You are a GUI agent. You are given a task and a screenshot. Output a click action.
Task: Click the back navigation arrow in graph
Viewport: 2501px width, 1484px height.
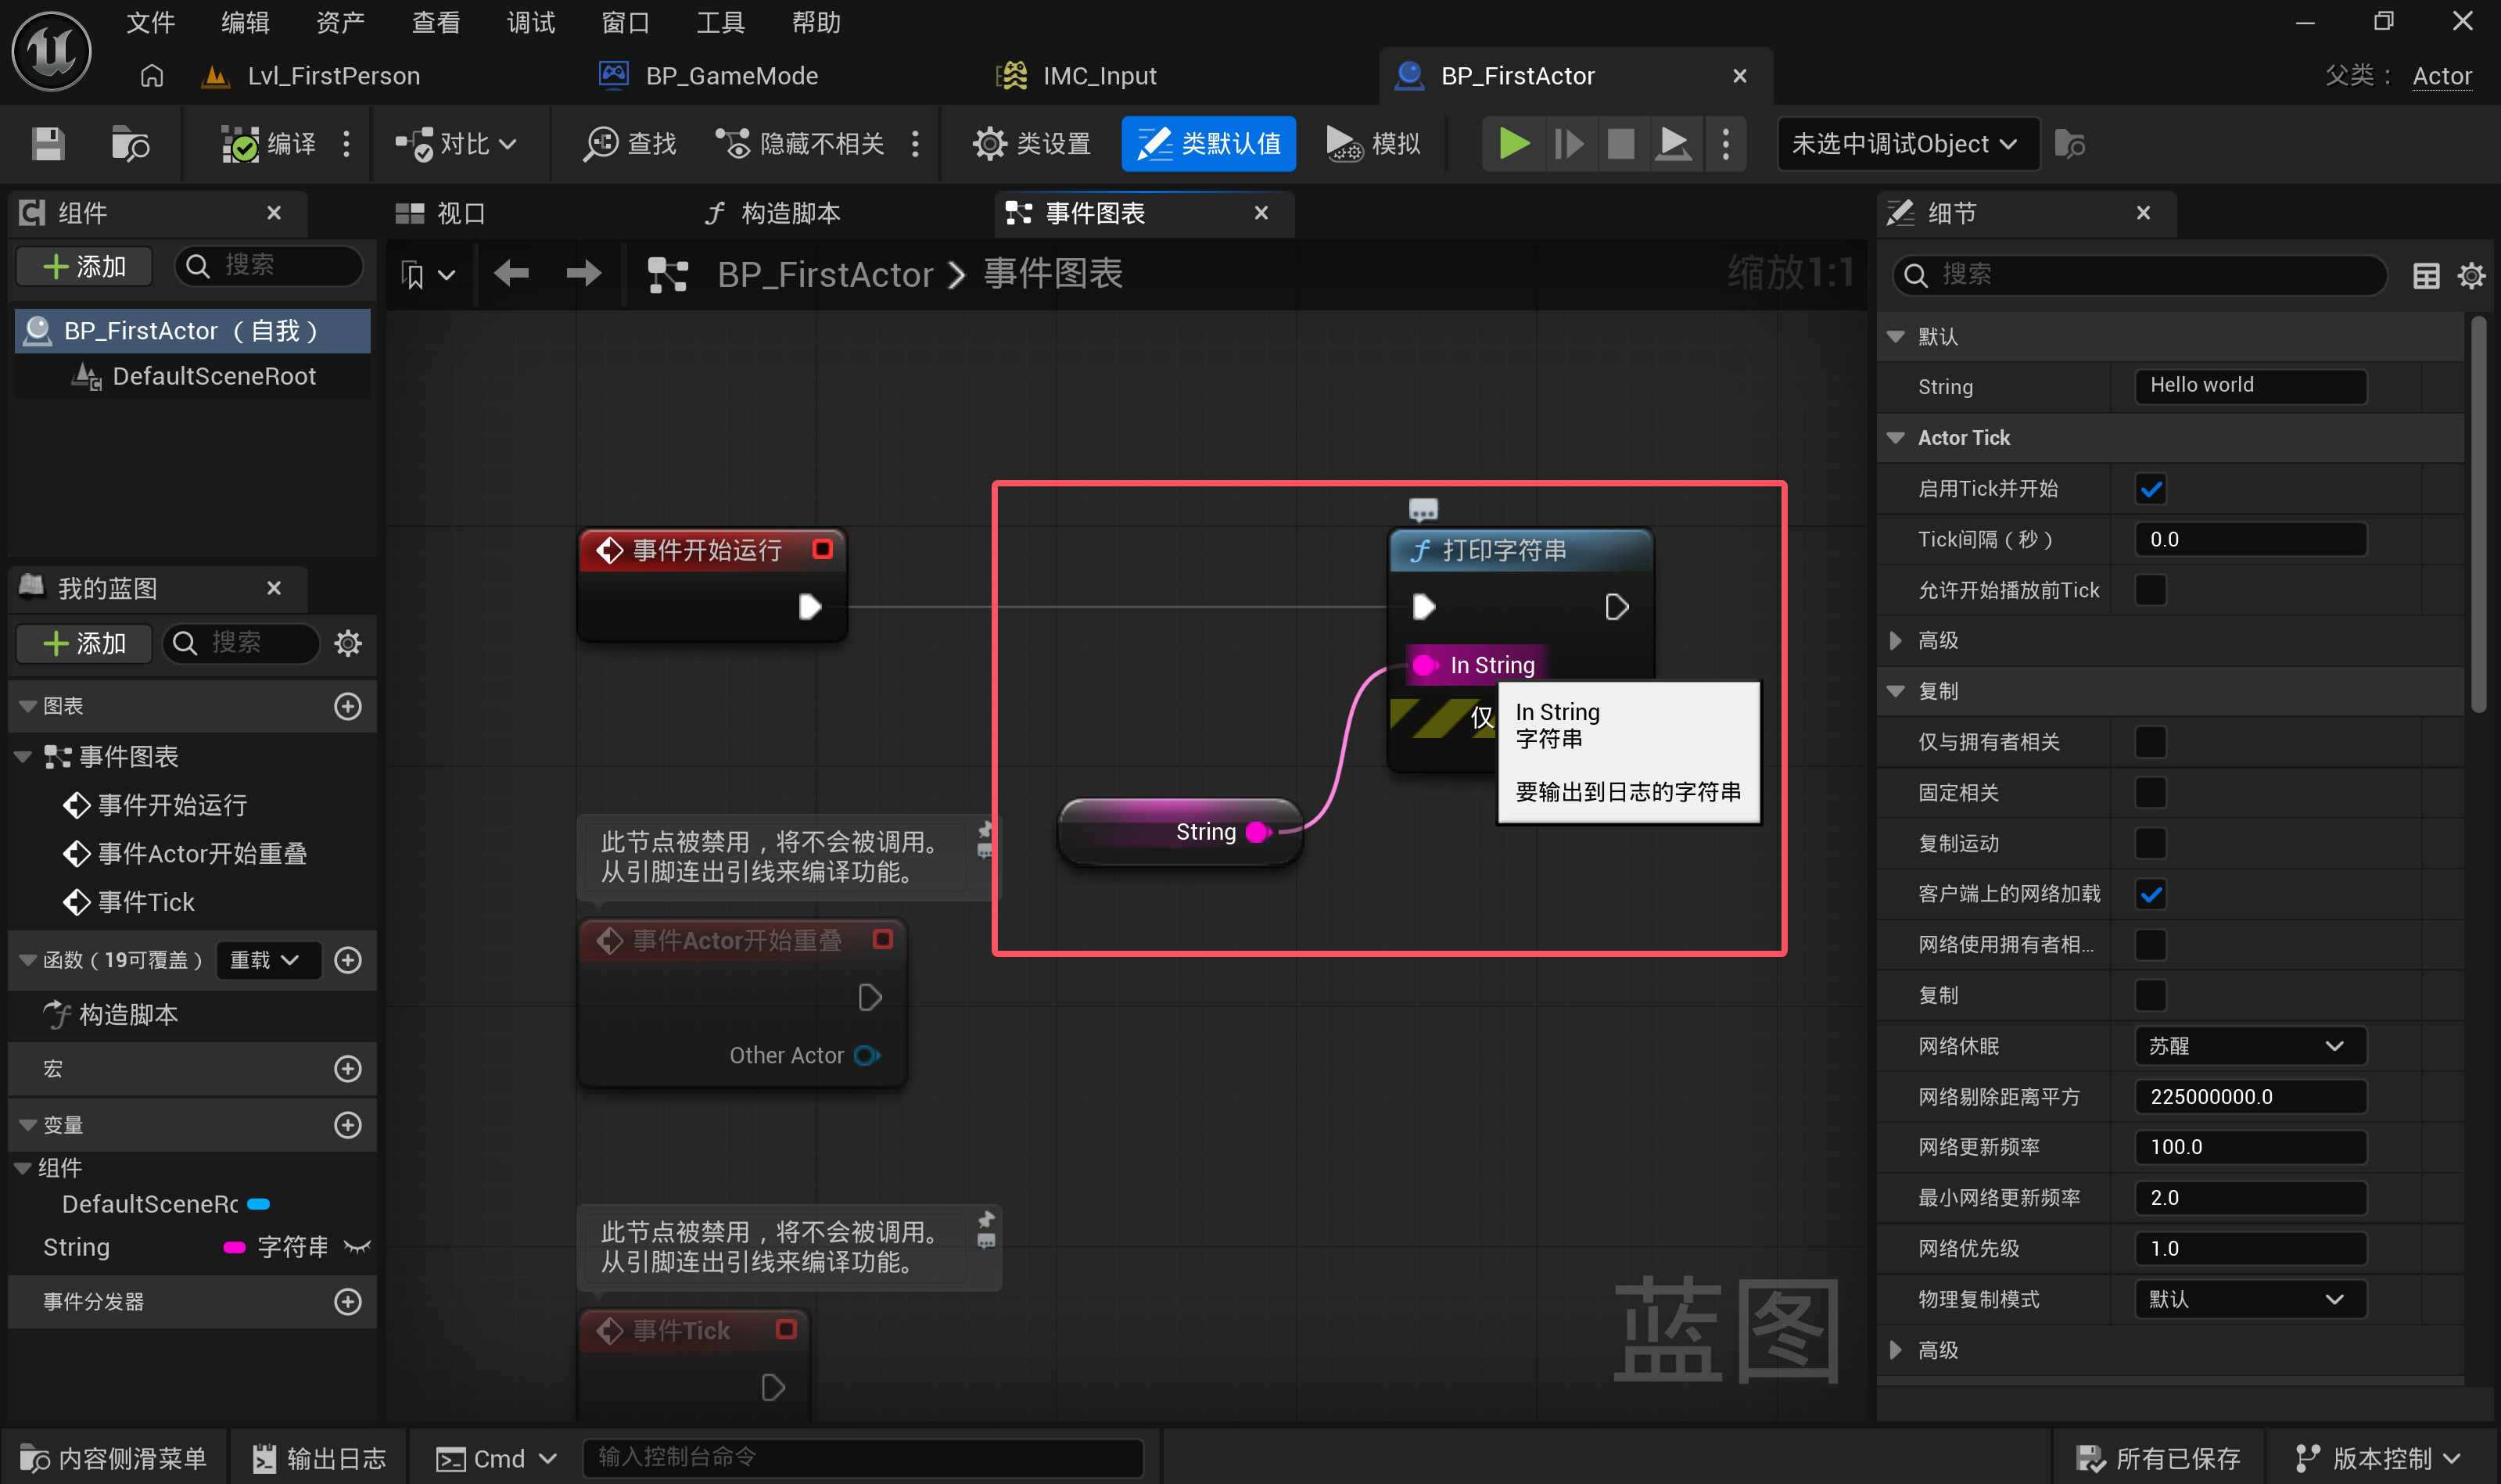511,273
